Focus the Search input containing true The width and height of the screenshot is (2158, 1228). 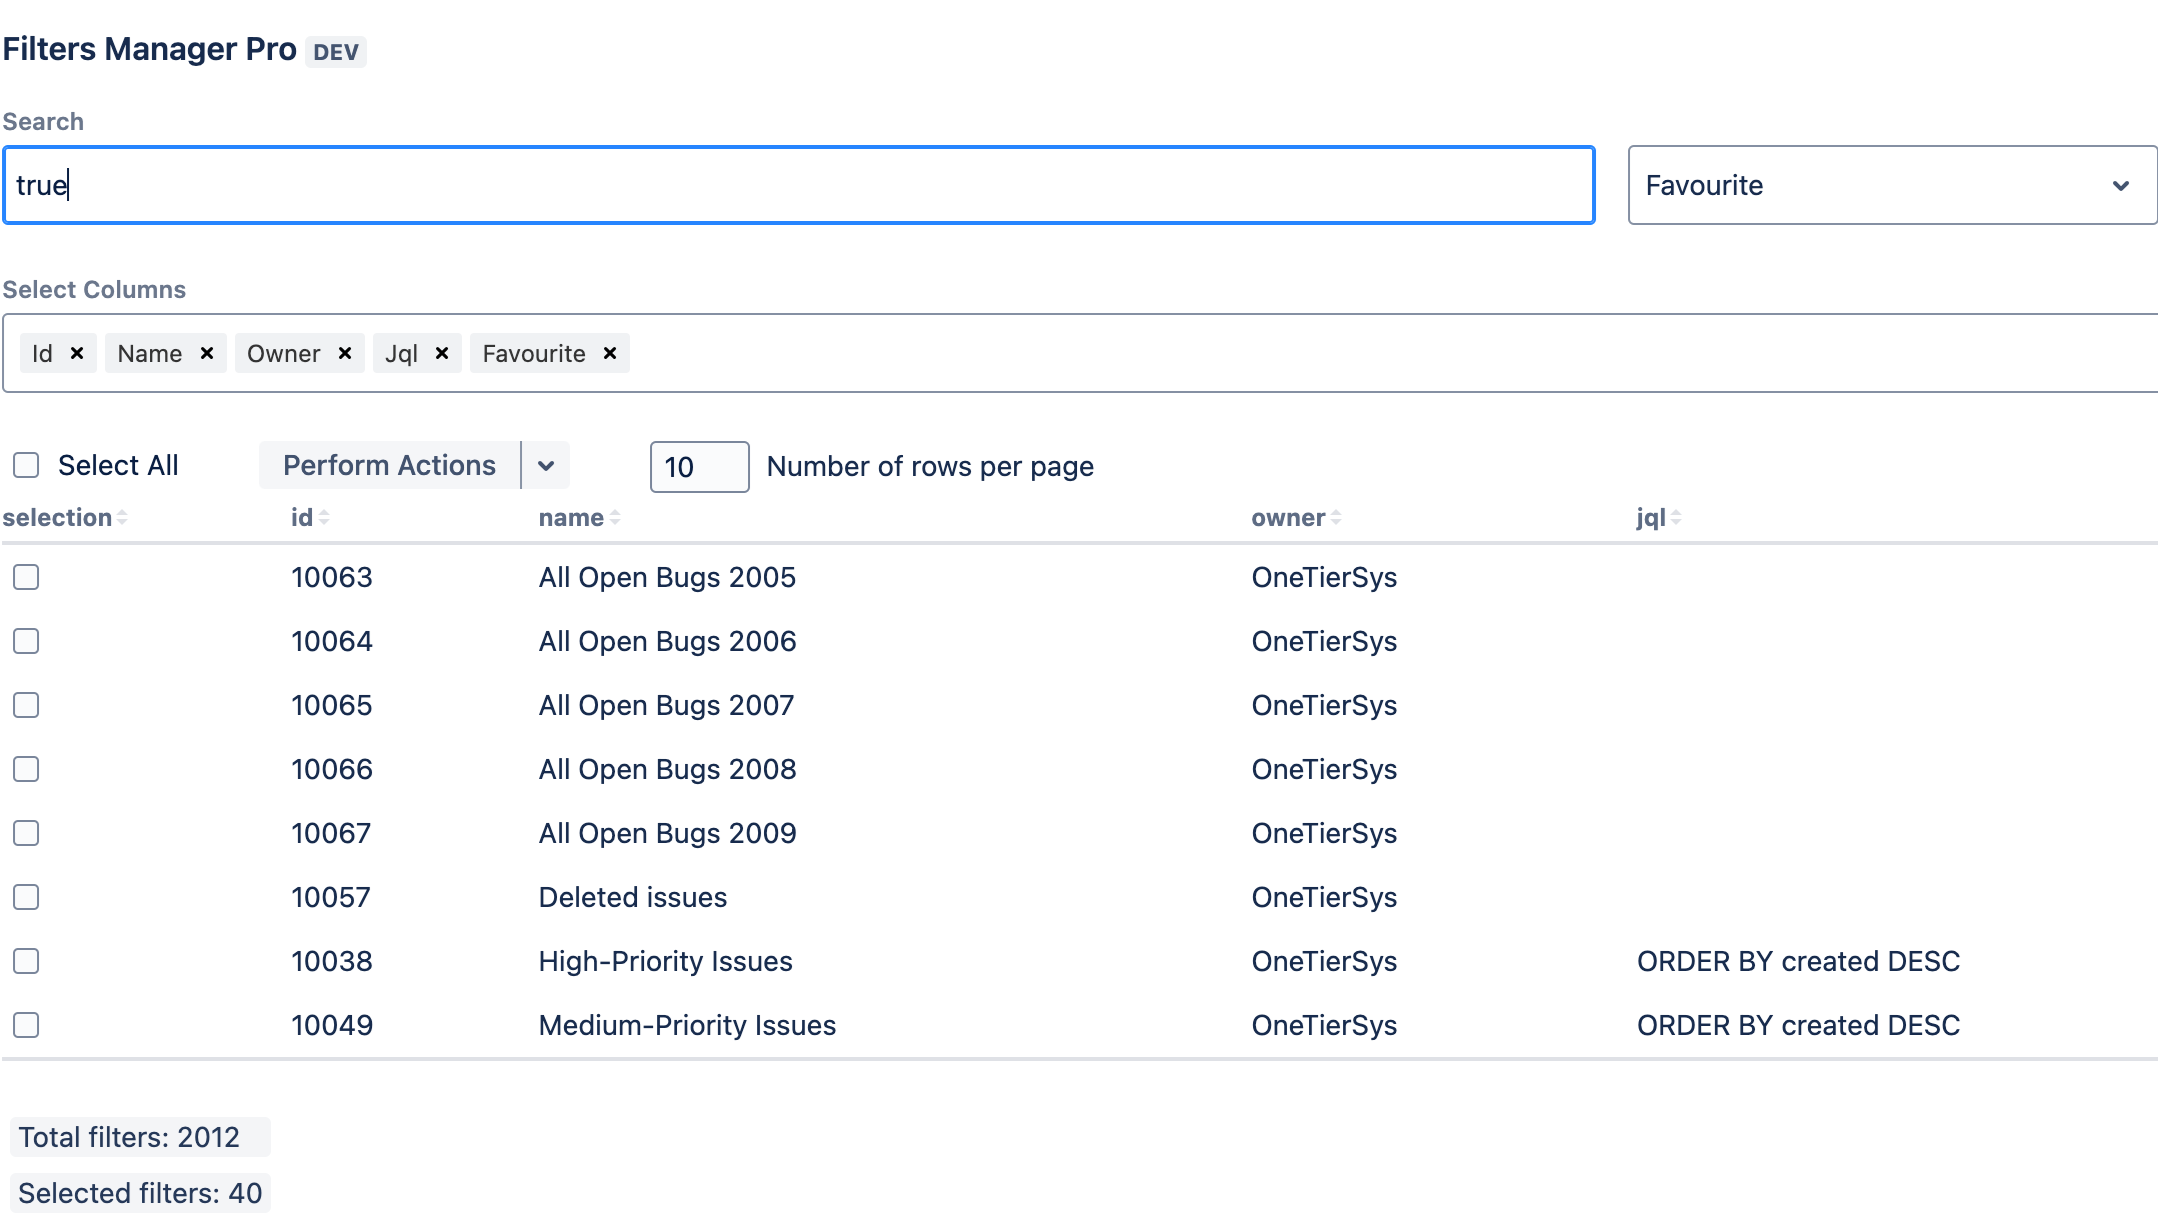(798, 185)
